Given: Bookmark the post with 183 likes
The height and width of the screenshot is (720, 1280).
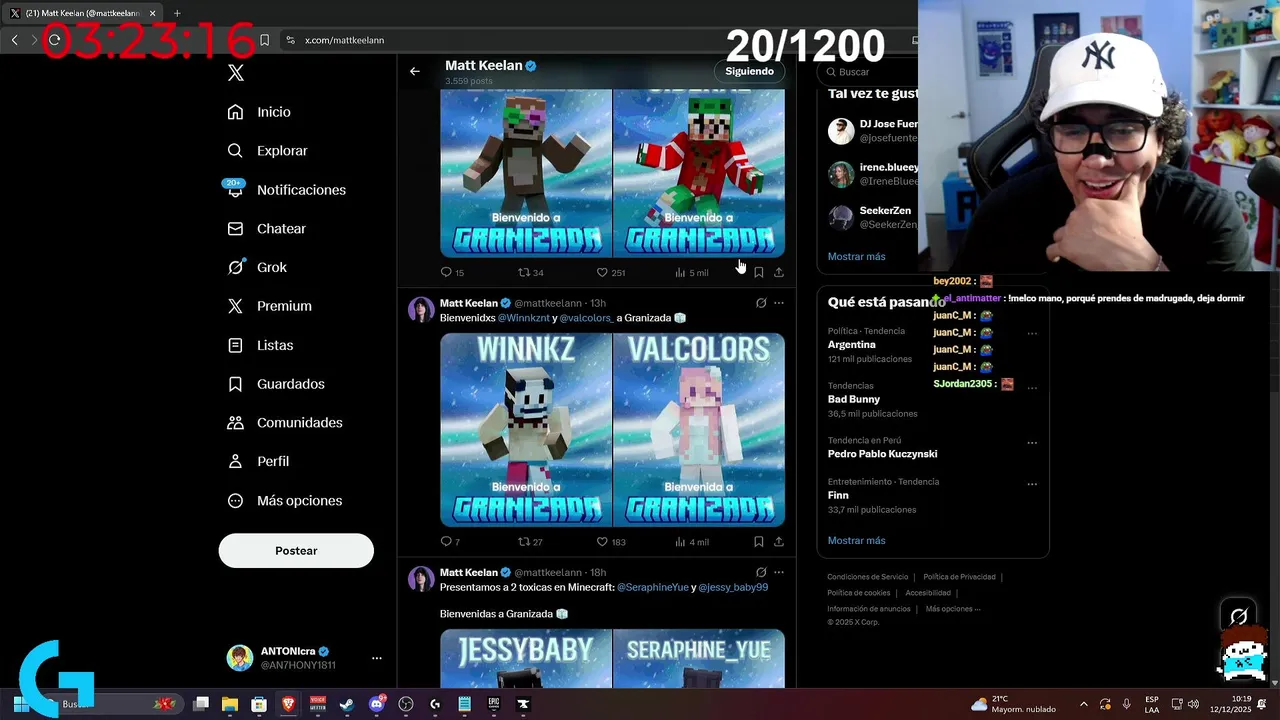Looking at the screenshot, I should 759,542.
